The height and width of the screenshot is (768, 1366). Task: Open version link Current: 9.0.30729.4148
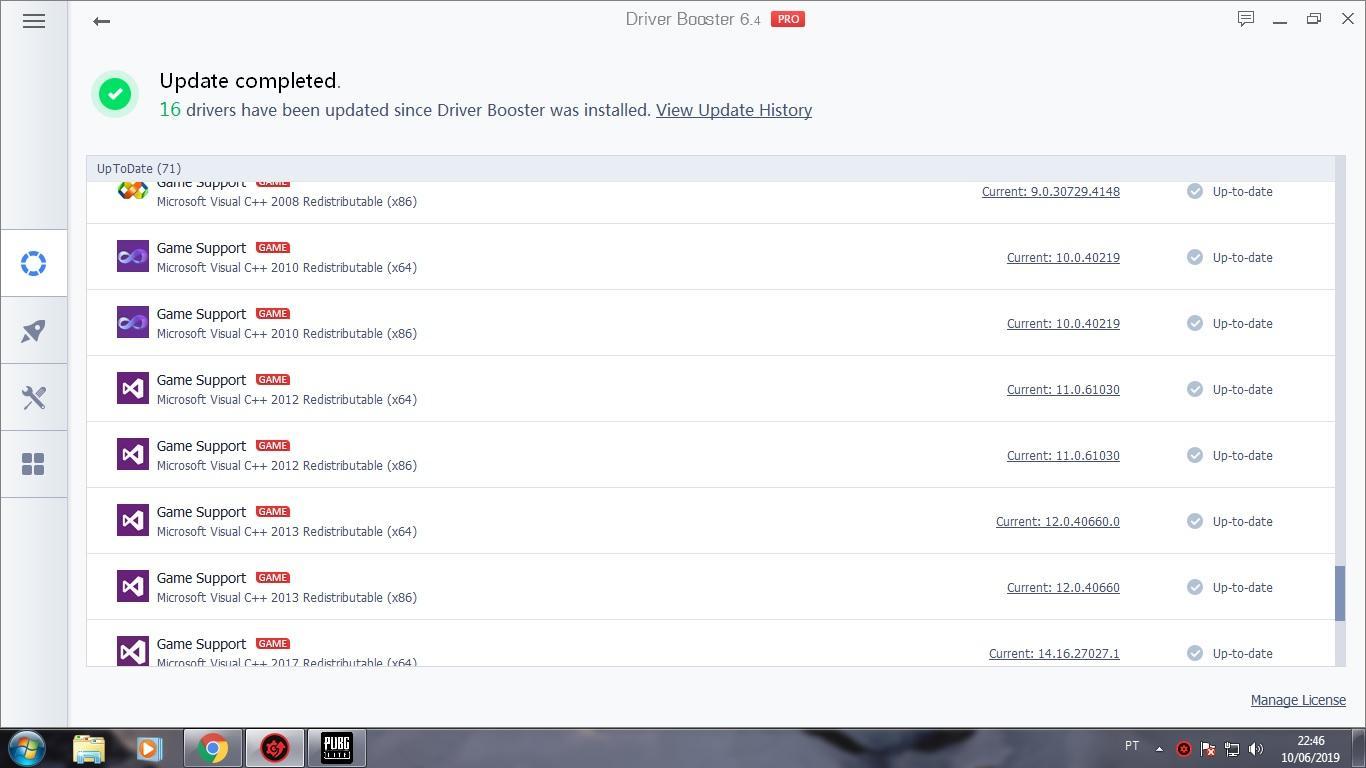tap(1051, 191)
